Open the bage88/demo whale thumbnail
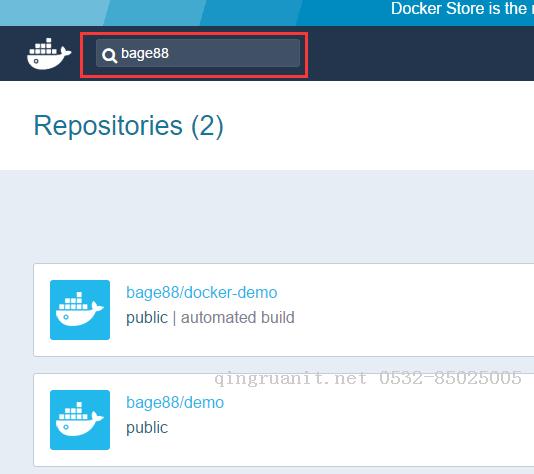This screenshot has width=534, height=474. pyautogui.click(x=80, y=420)
